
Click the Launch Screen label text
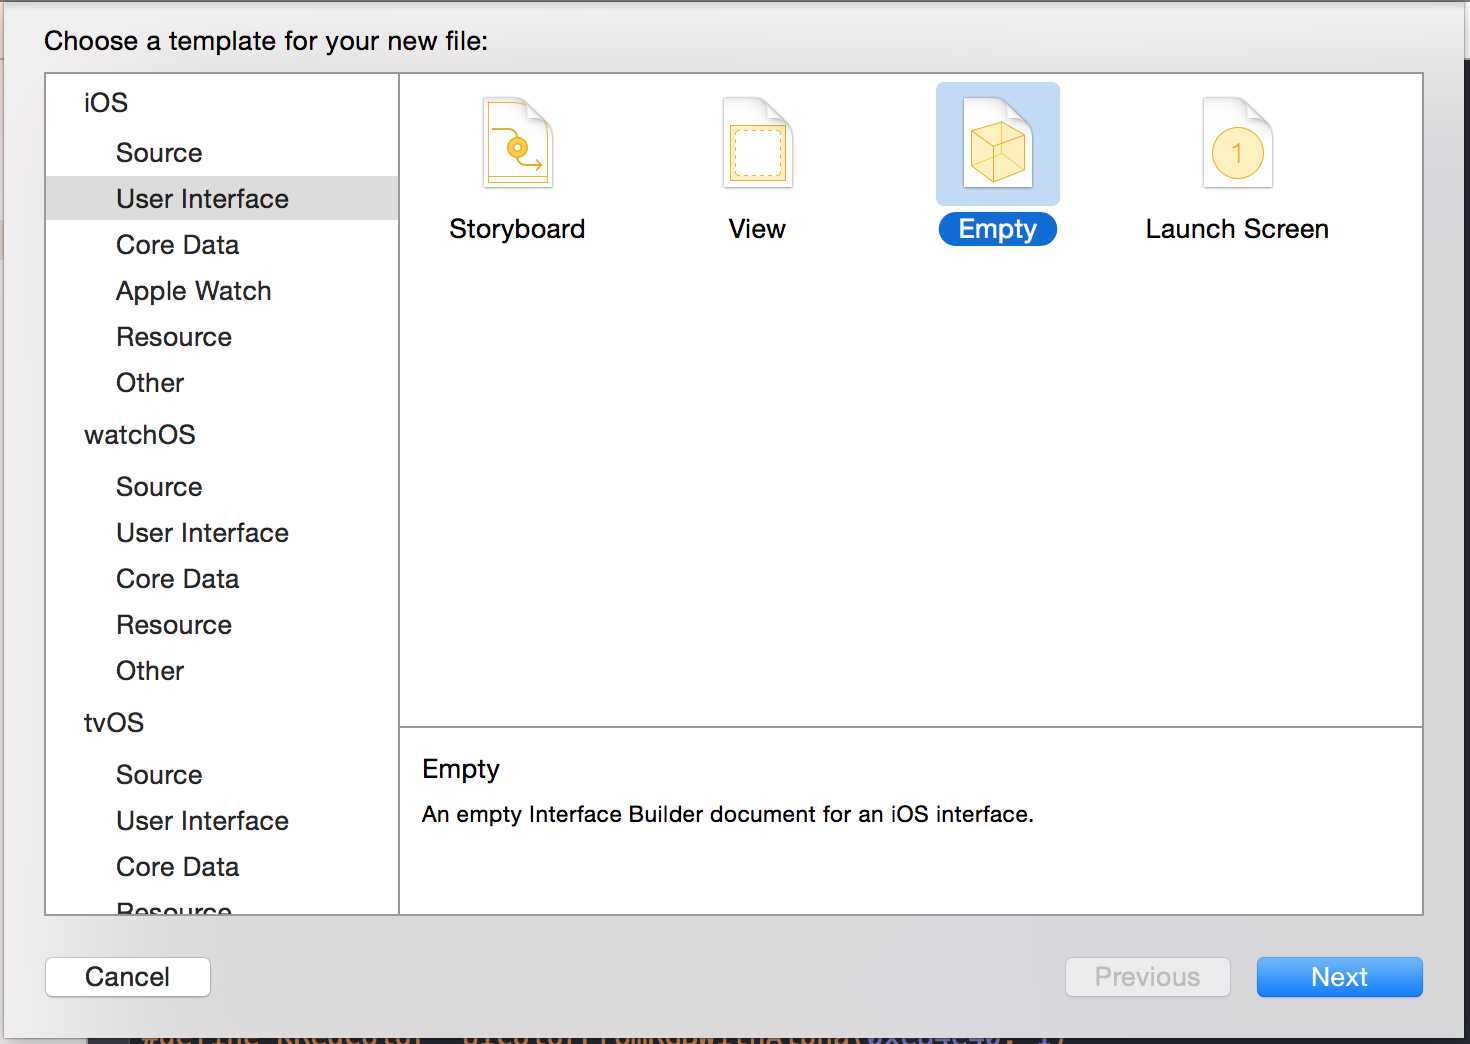coord(1237,229)
